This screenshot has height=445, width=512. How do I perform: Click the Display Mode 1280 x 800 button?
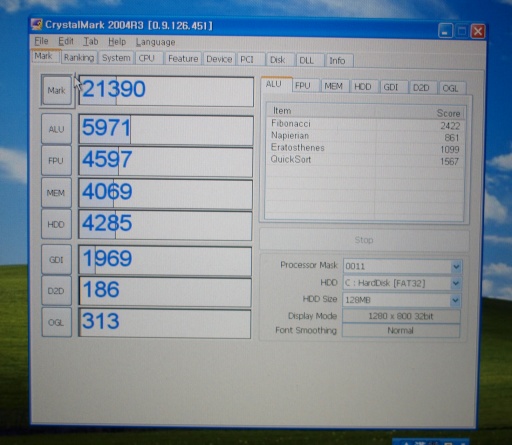[401, 316]
